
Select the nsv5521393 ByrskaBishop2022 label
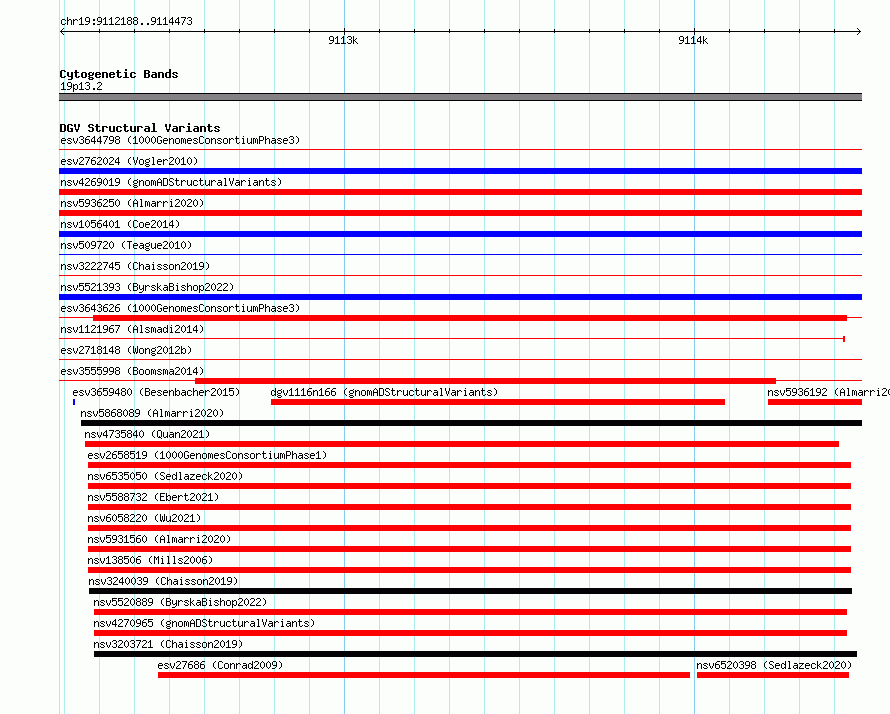point(147,287)
